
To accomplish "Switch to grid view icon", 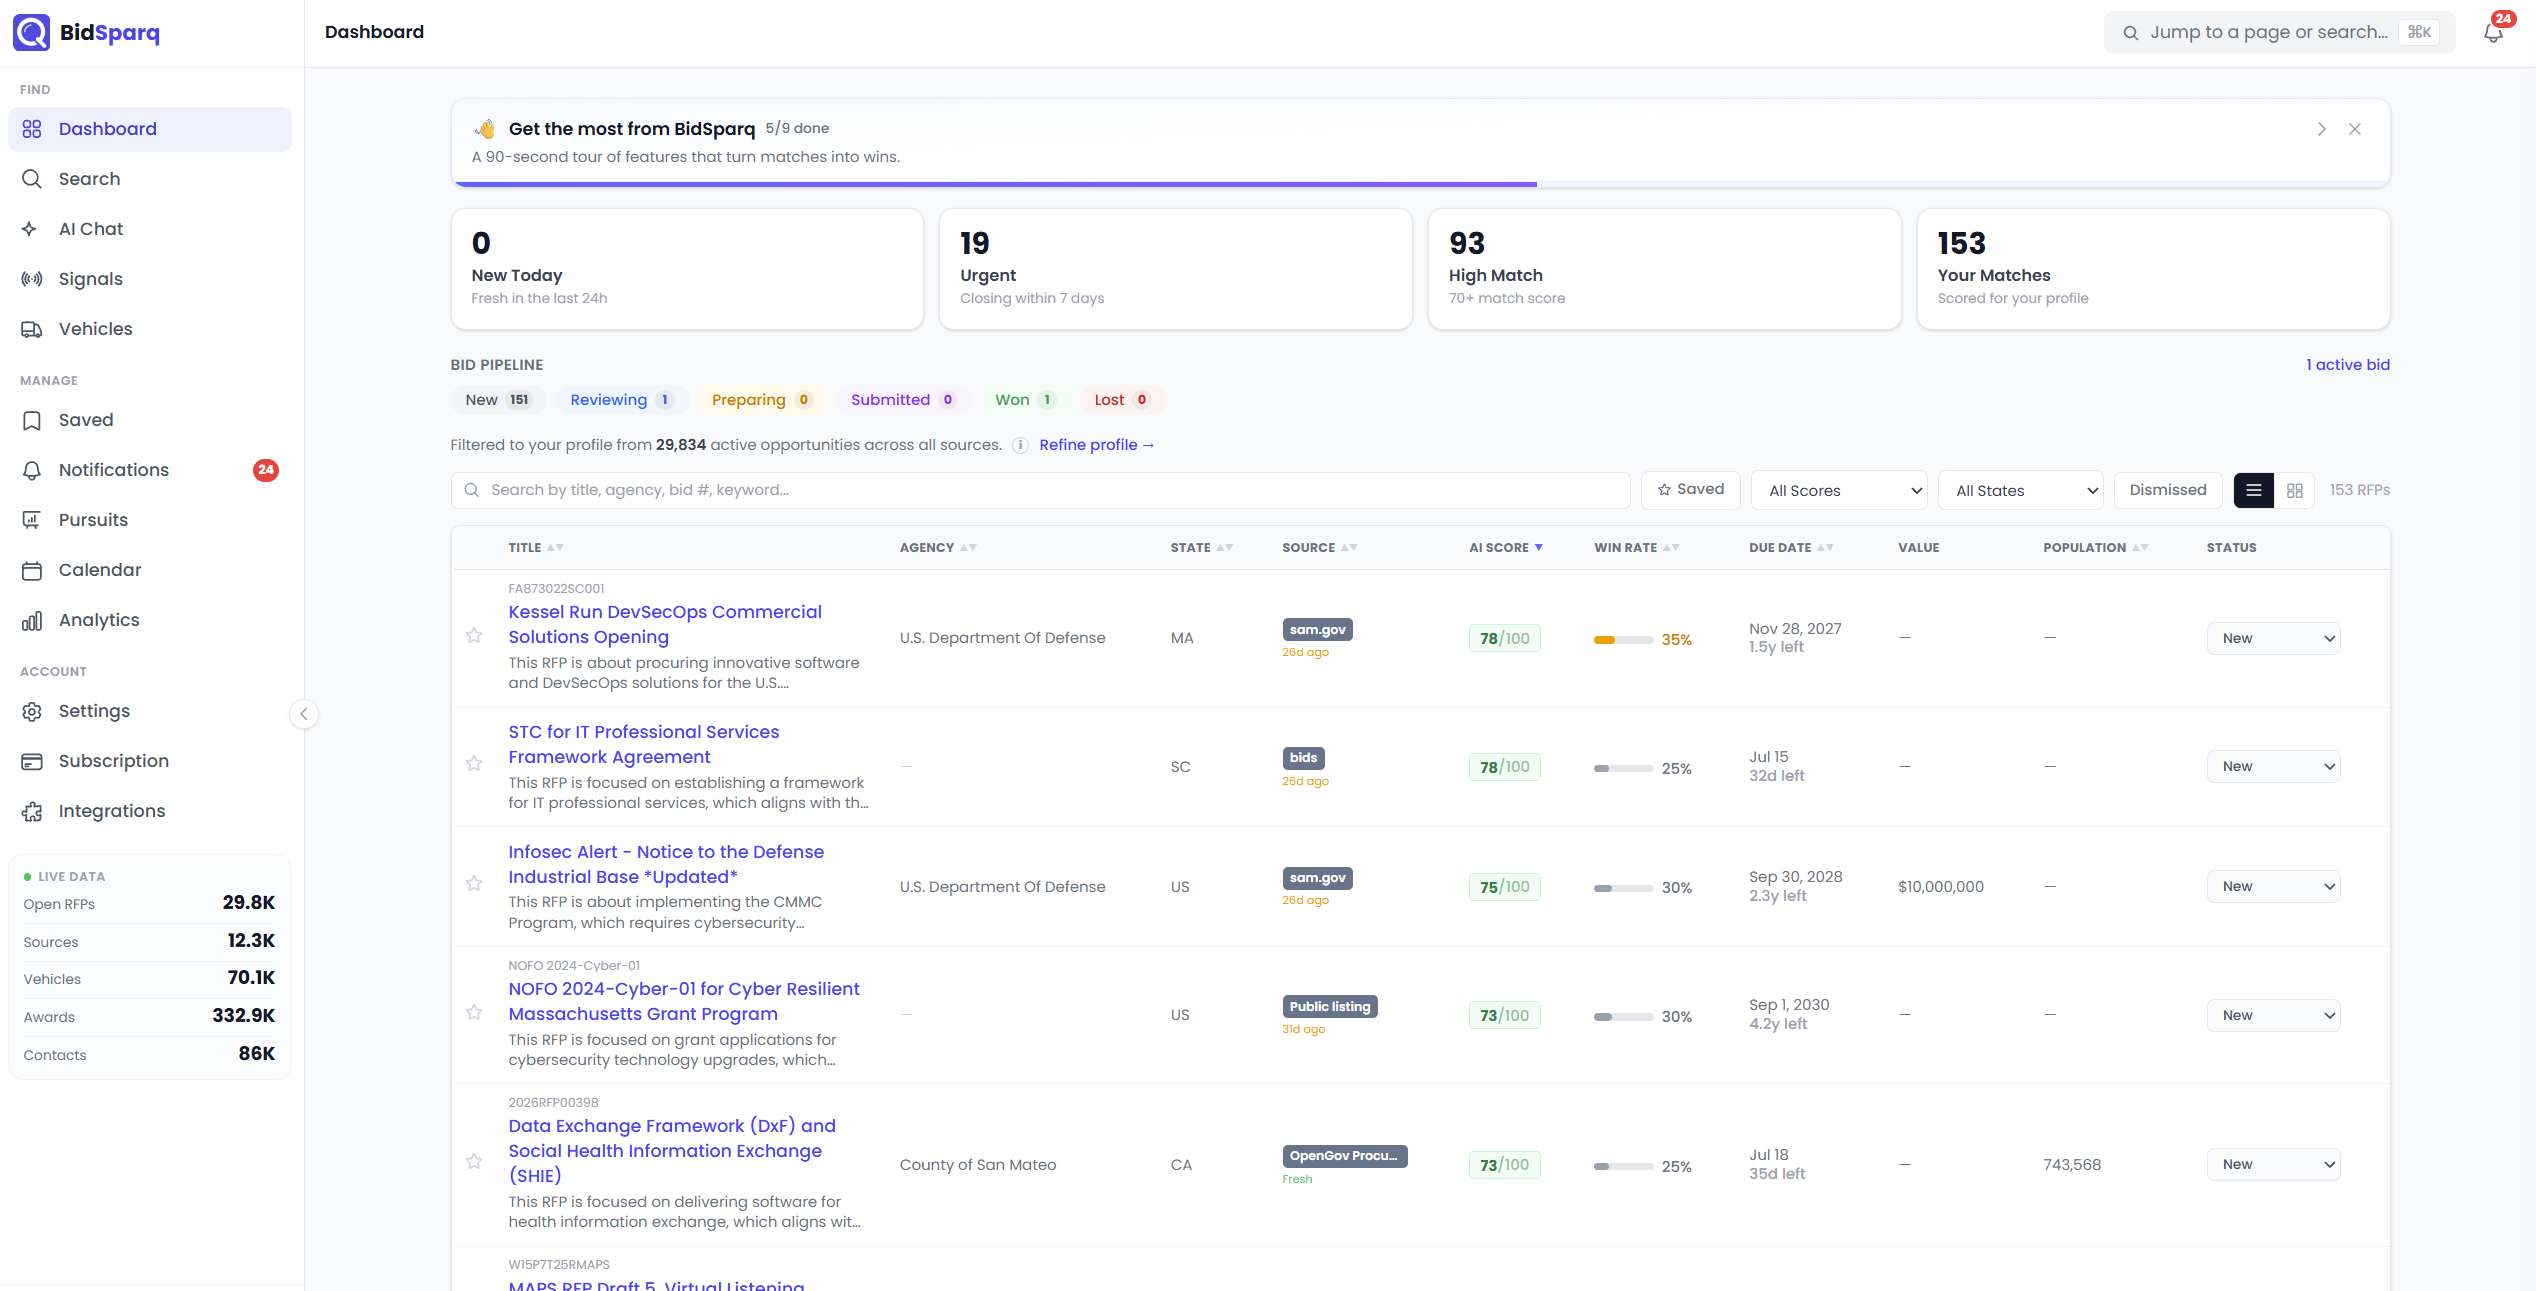I will [x=2295, y=490].
